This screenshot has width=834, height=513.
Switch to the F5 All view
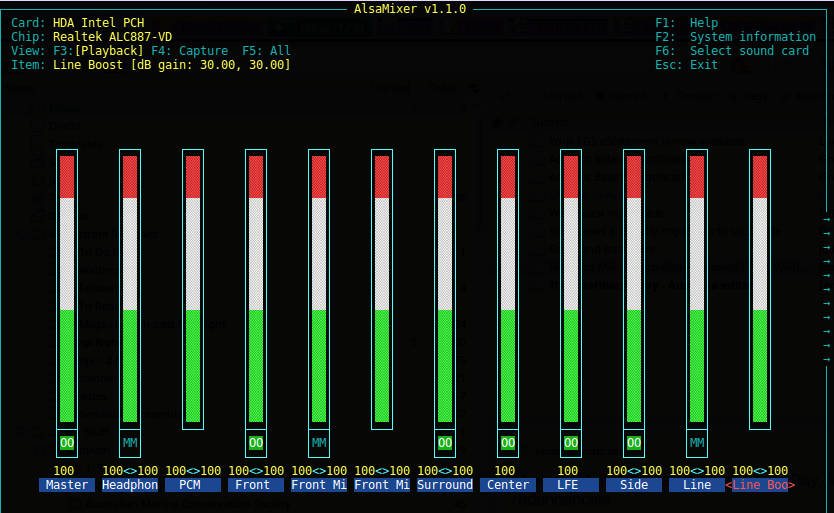point(266,50)
